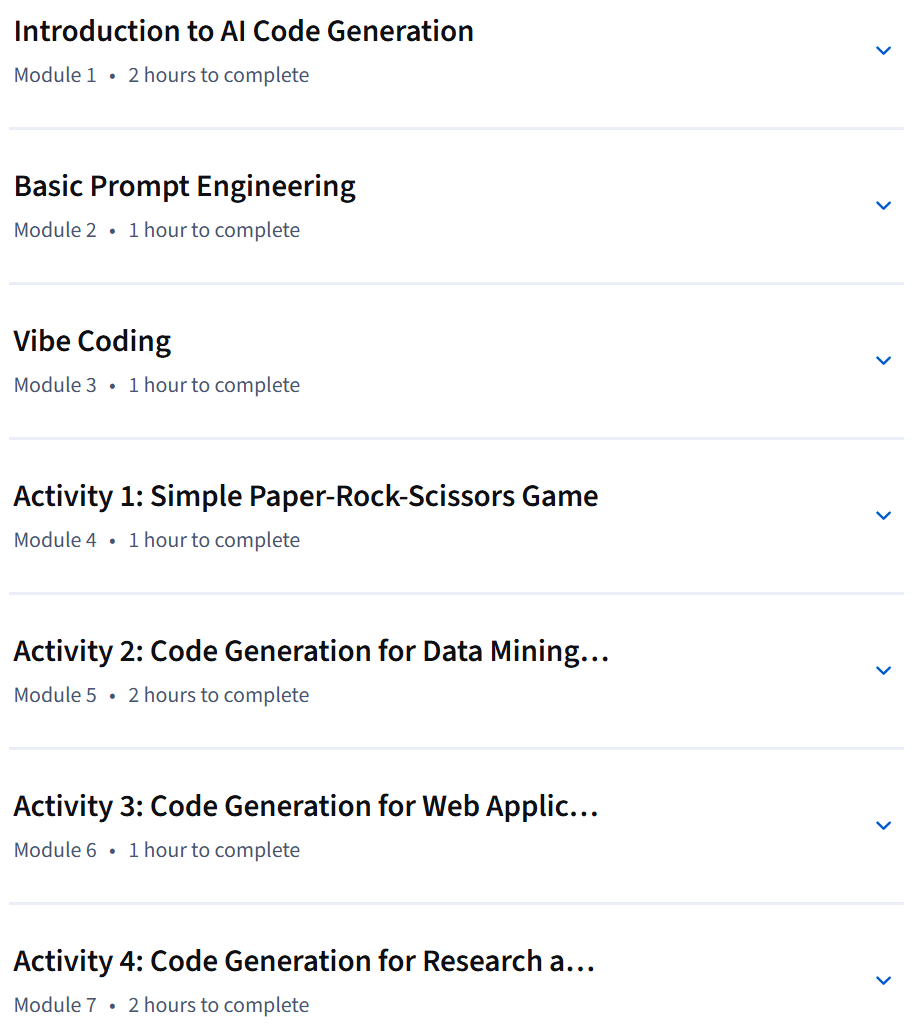
Task: Click the Module 6 1 hour to complete text
Action: pos(157,850)
